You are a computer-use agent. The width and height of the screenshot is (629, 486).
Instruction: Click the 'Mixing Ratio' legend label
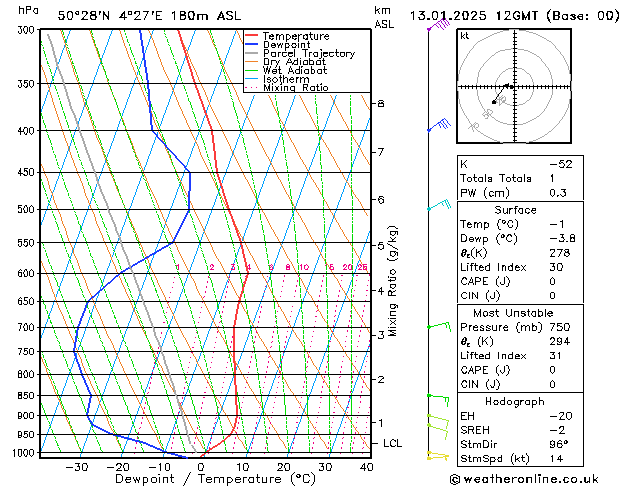click(x=296, y=87)
